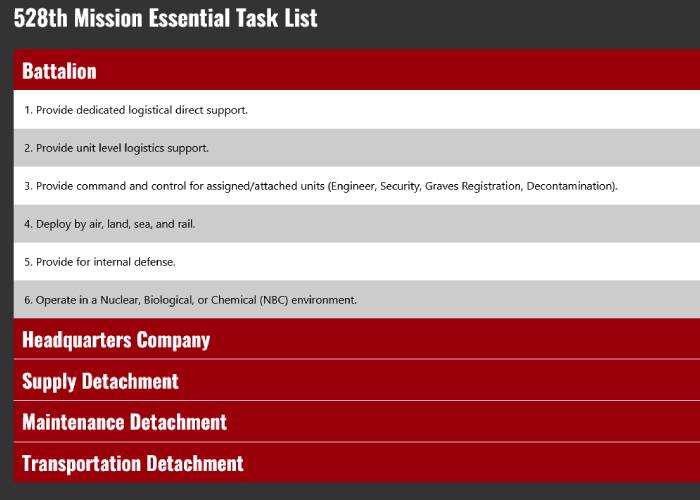Expand the Supply Detachment section
The width and height of the screenshot is (700, 500).
(x=100, y=381)
